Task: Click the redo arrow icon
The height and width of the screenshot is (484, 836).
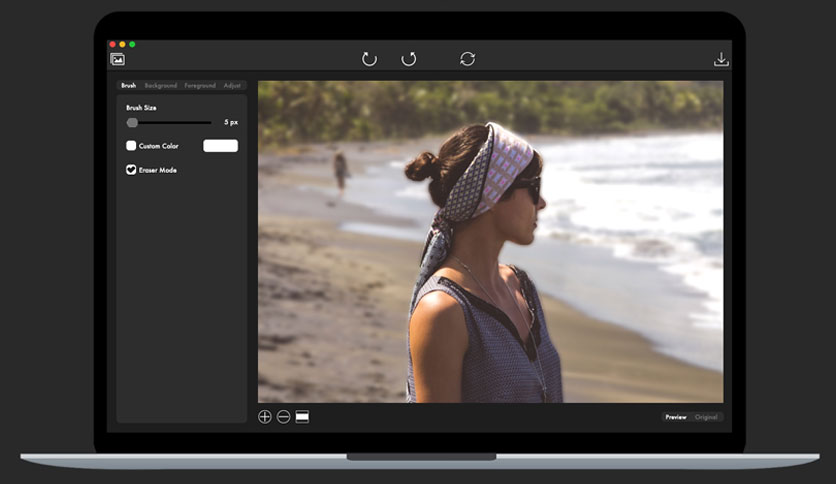Action: 409,59
